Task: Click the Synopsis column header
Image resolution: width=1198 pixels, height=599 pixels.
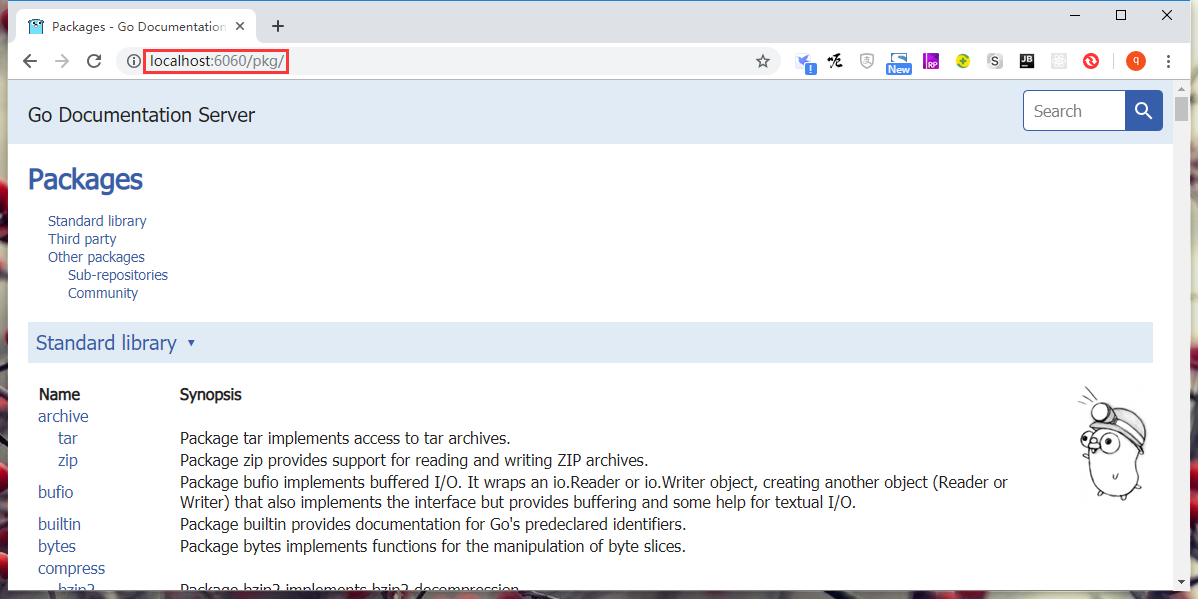Action: coord(211,394)
